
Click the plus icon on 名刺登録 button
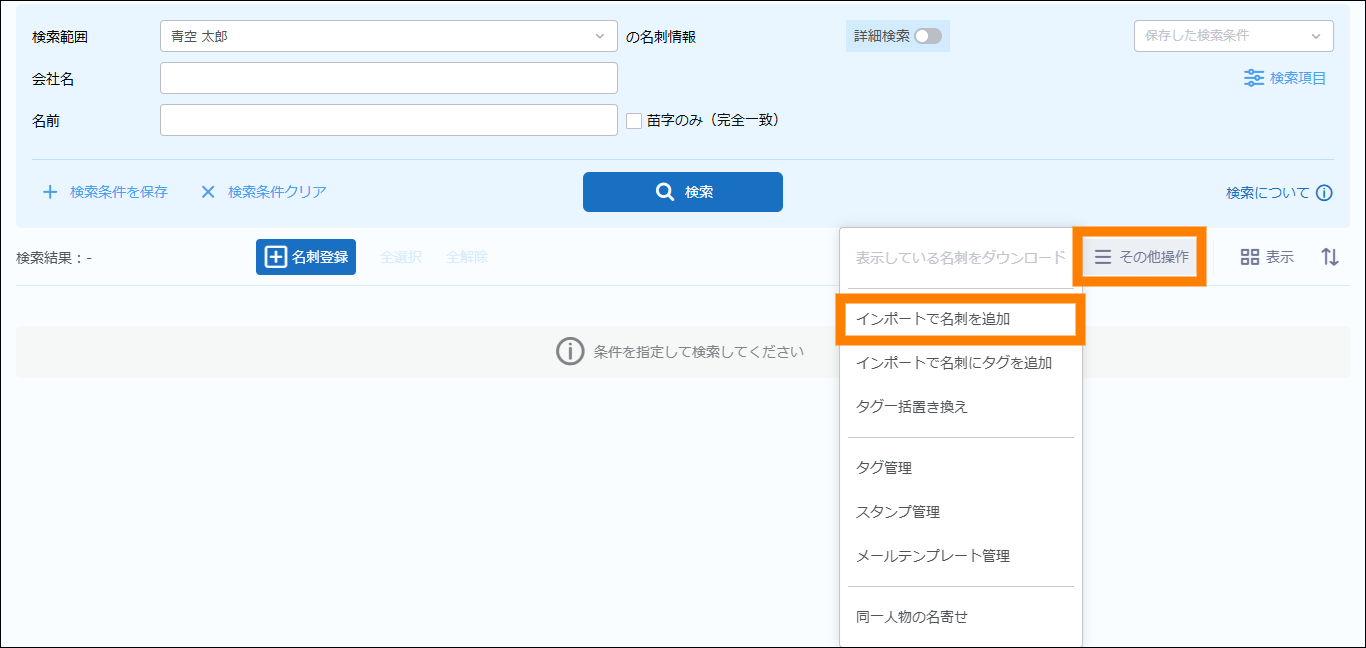275,257
